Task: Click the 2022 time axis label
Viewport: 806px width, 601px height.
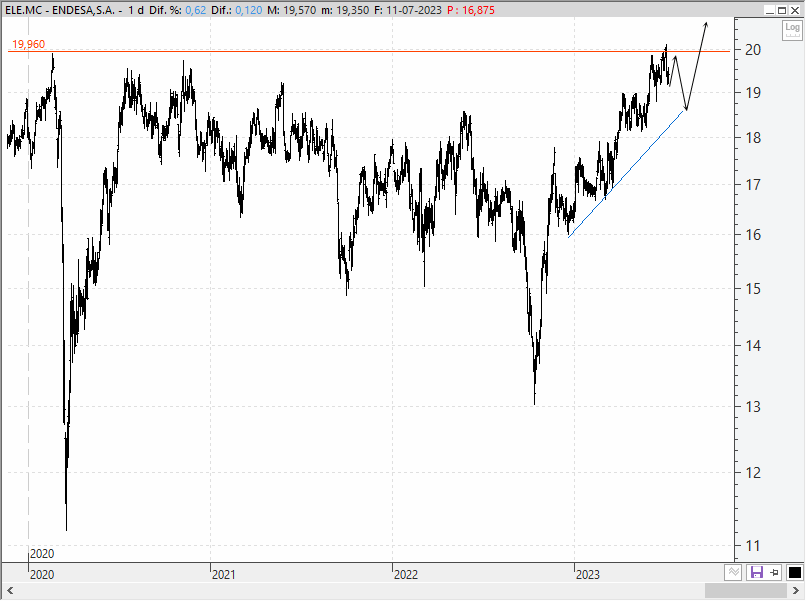Action: click(x=406, y=574)
